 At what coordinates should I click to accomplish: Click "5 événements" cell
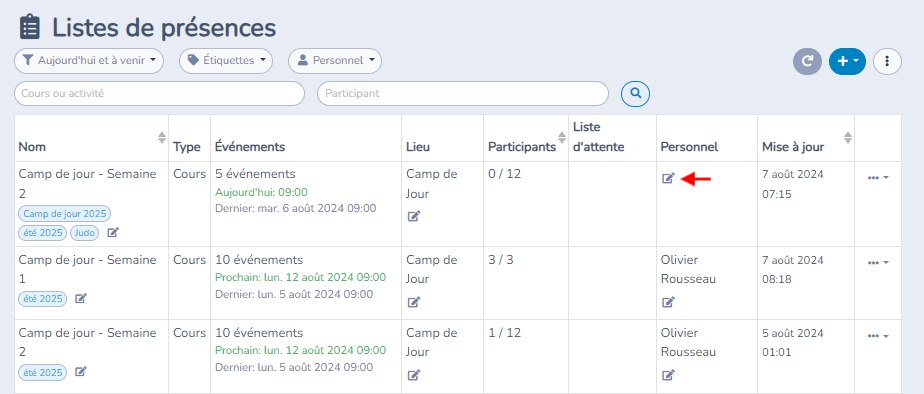pos(255,174)
